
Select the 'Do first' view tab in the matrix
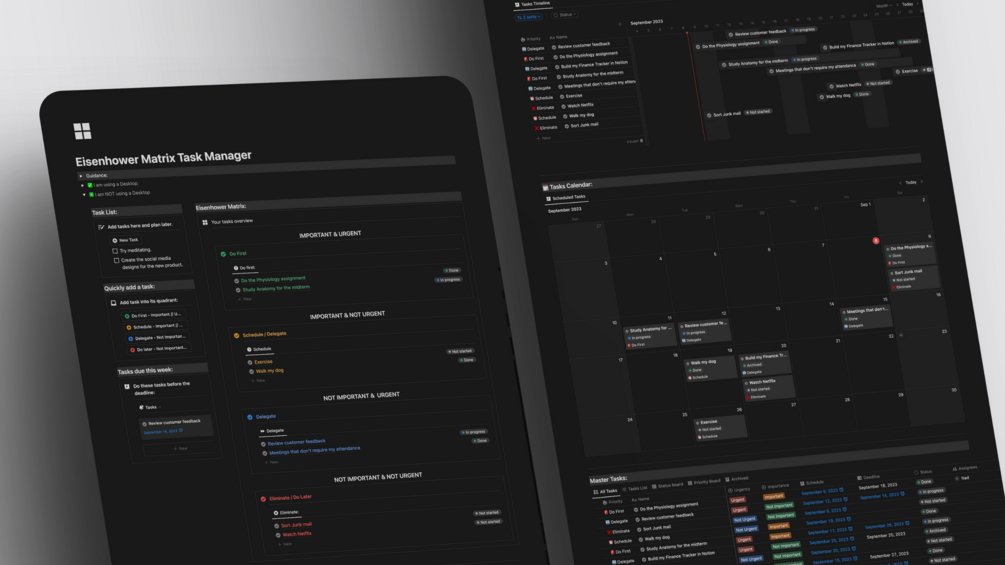(244, 268)
